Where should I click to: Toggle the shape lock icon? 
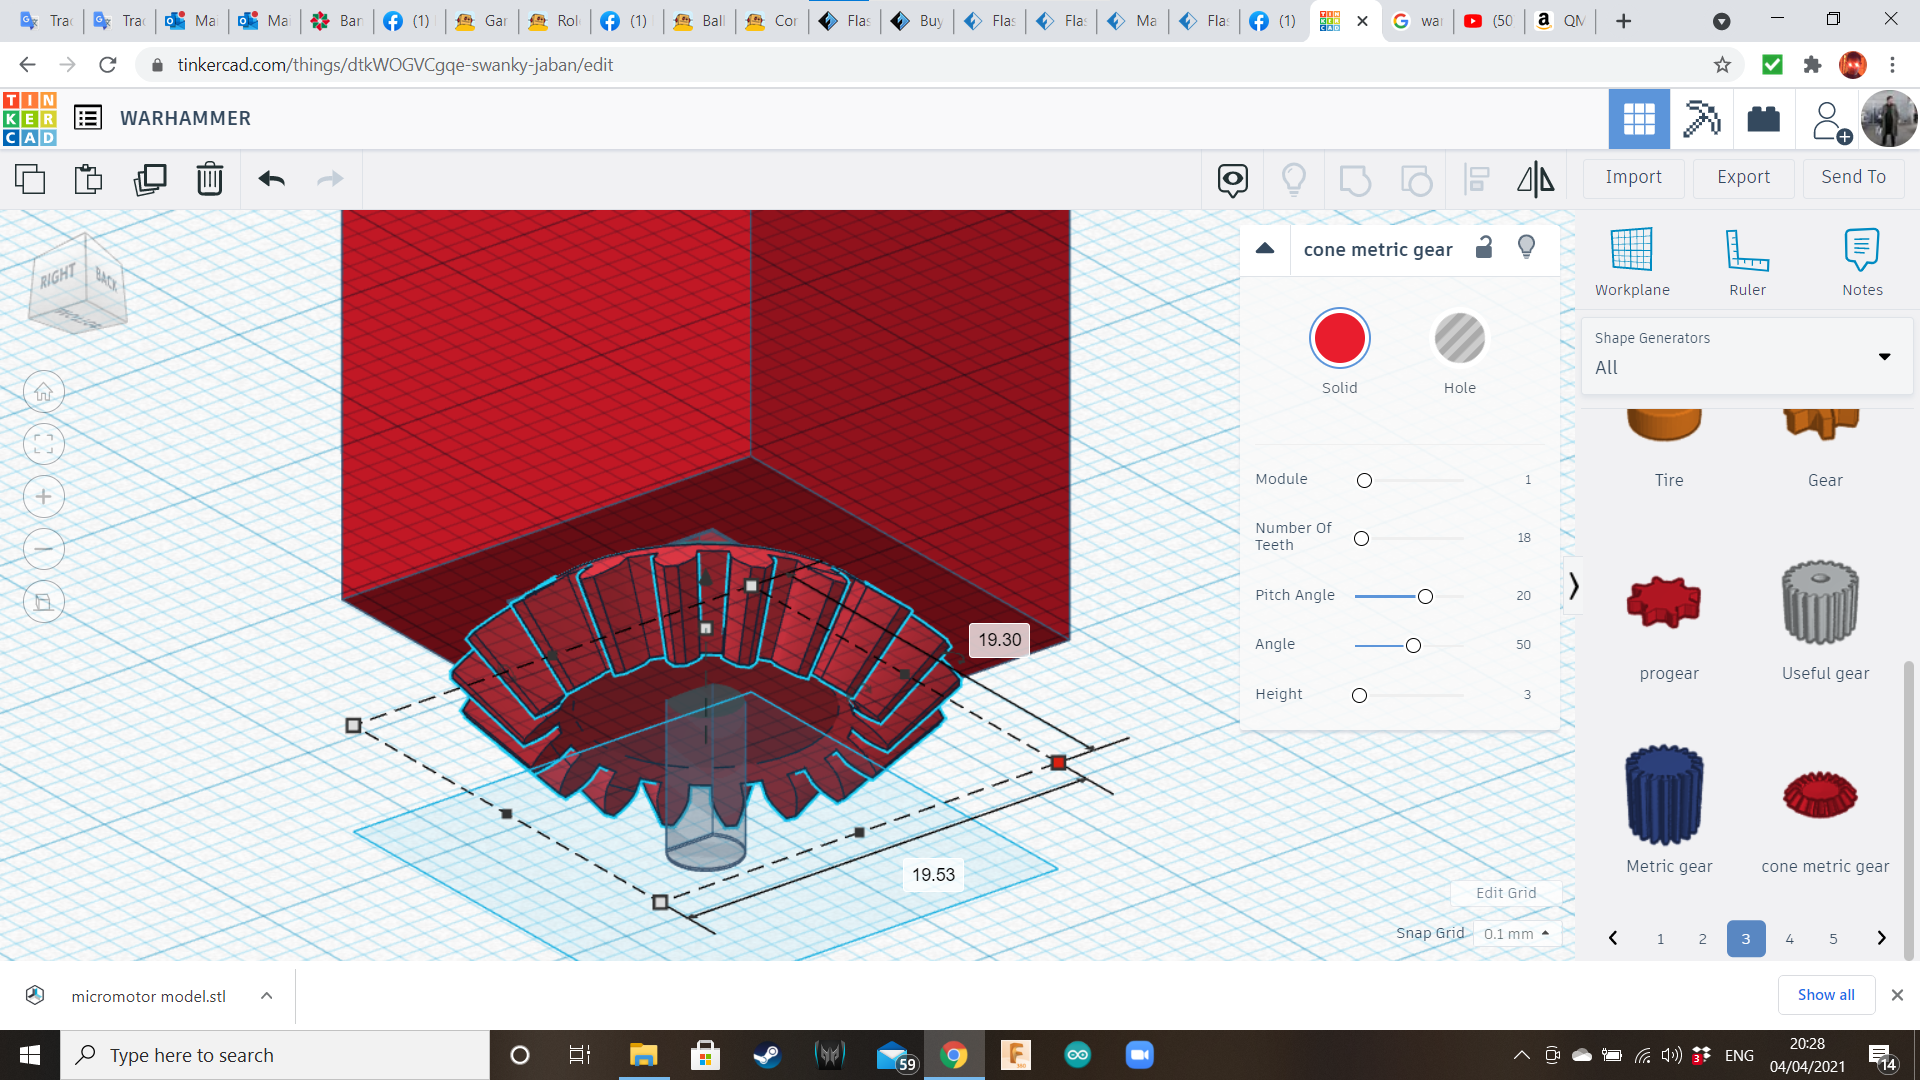click(1484, 248)
